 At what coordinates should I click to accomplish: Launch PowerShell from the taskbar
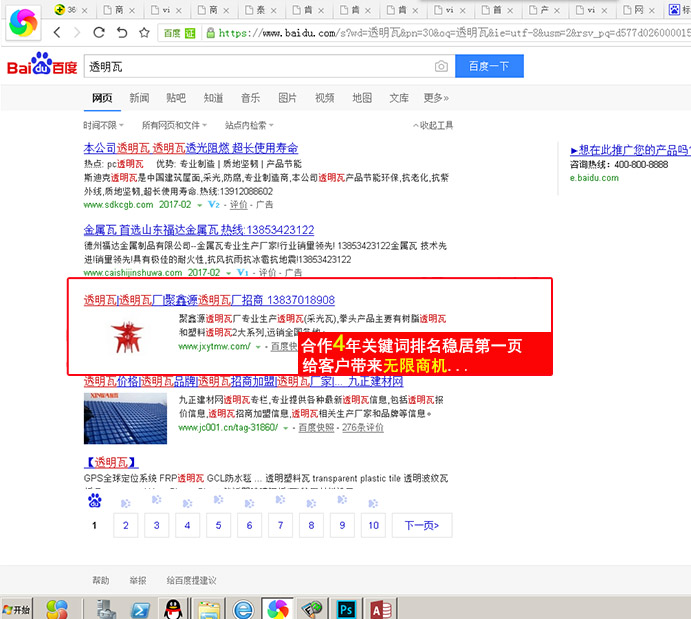pos(141,610)
